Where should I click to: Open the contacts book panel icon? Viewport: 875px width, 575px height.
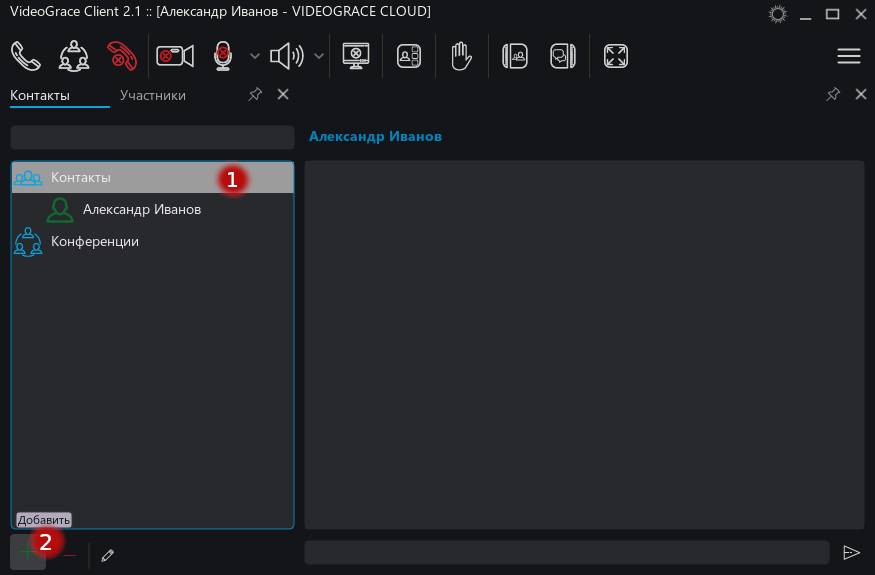pyautogui.click(x=514, y=56)
